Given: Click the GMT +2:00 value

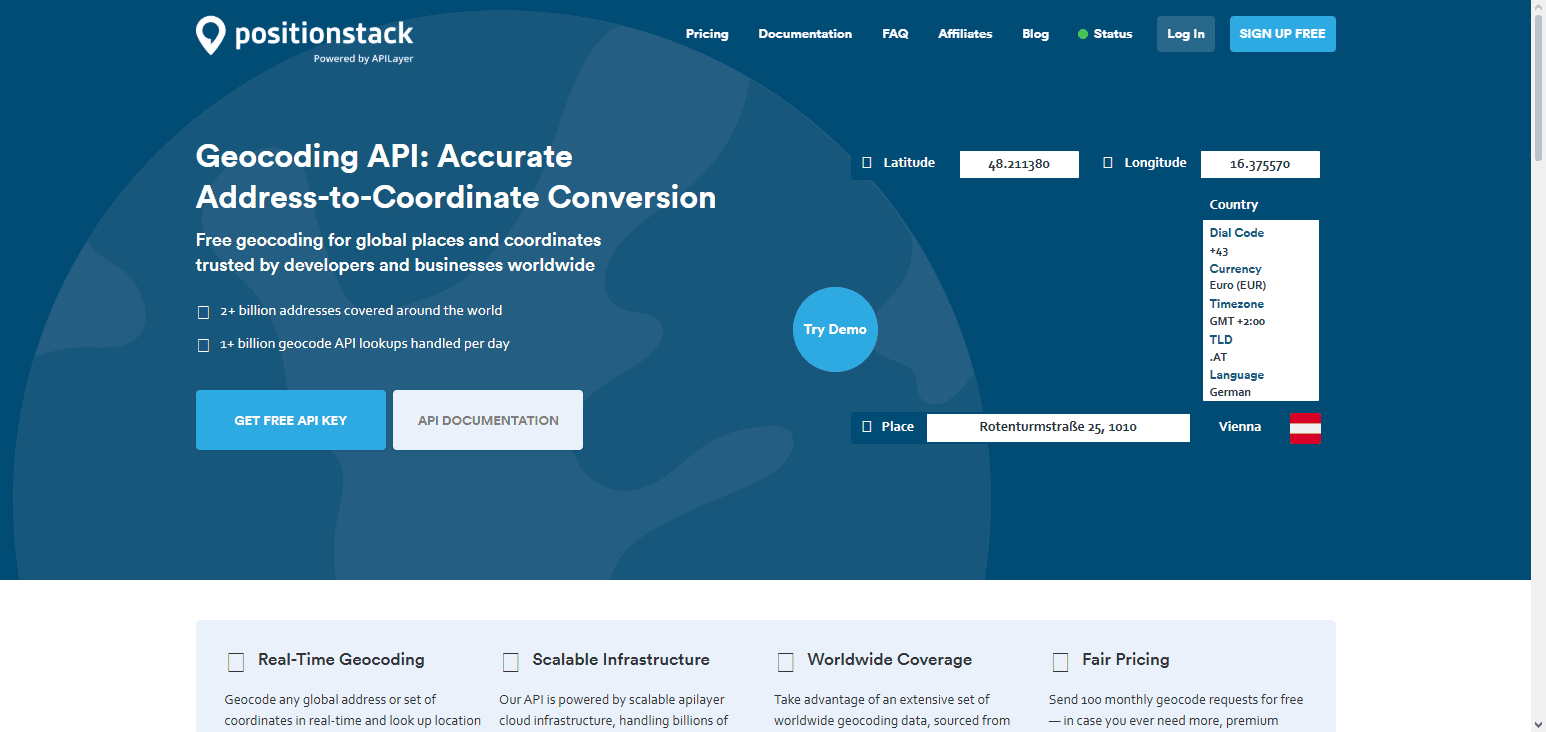Looking at the screenshot, I should [1237, 322].
